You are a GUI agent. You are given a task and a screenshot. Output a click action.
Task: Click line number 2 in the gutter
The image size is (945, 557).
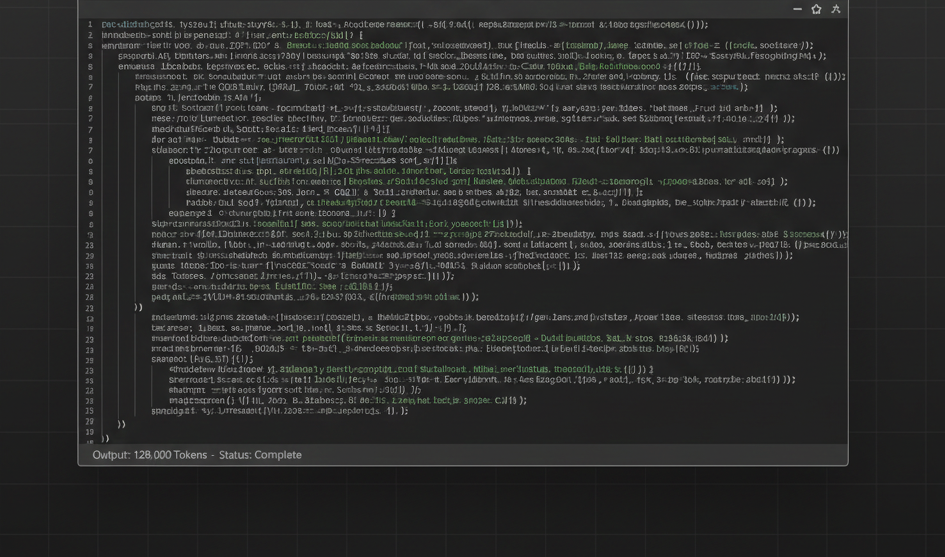90,35
